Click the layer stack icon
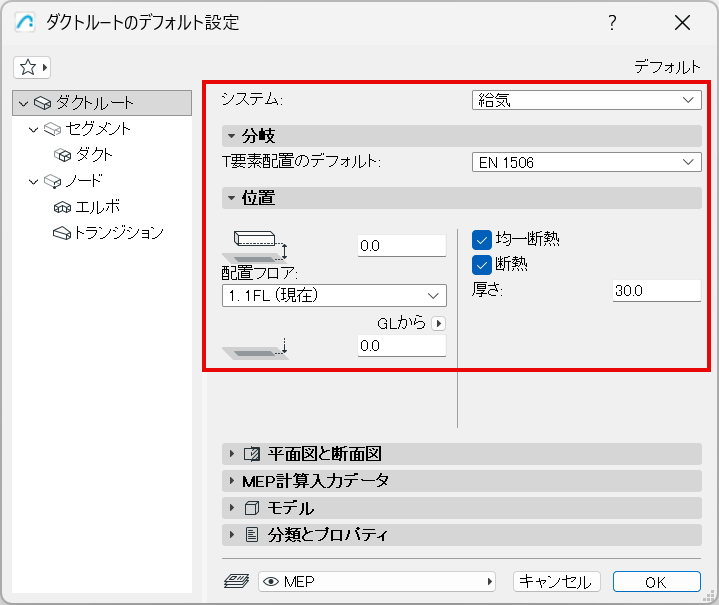 (x=237, y=581)
